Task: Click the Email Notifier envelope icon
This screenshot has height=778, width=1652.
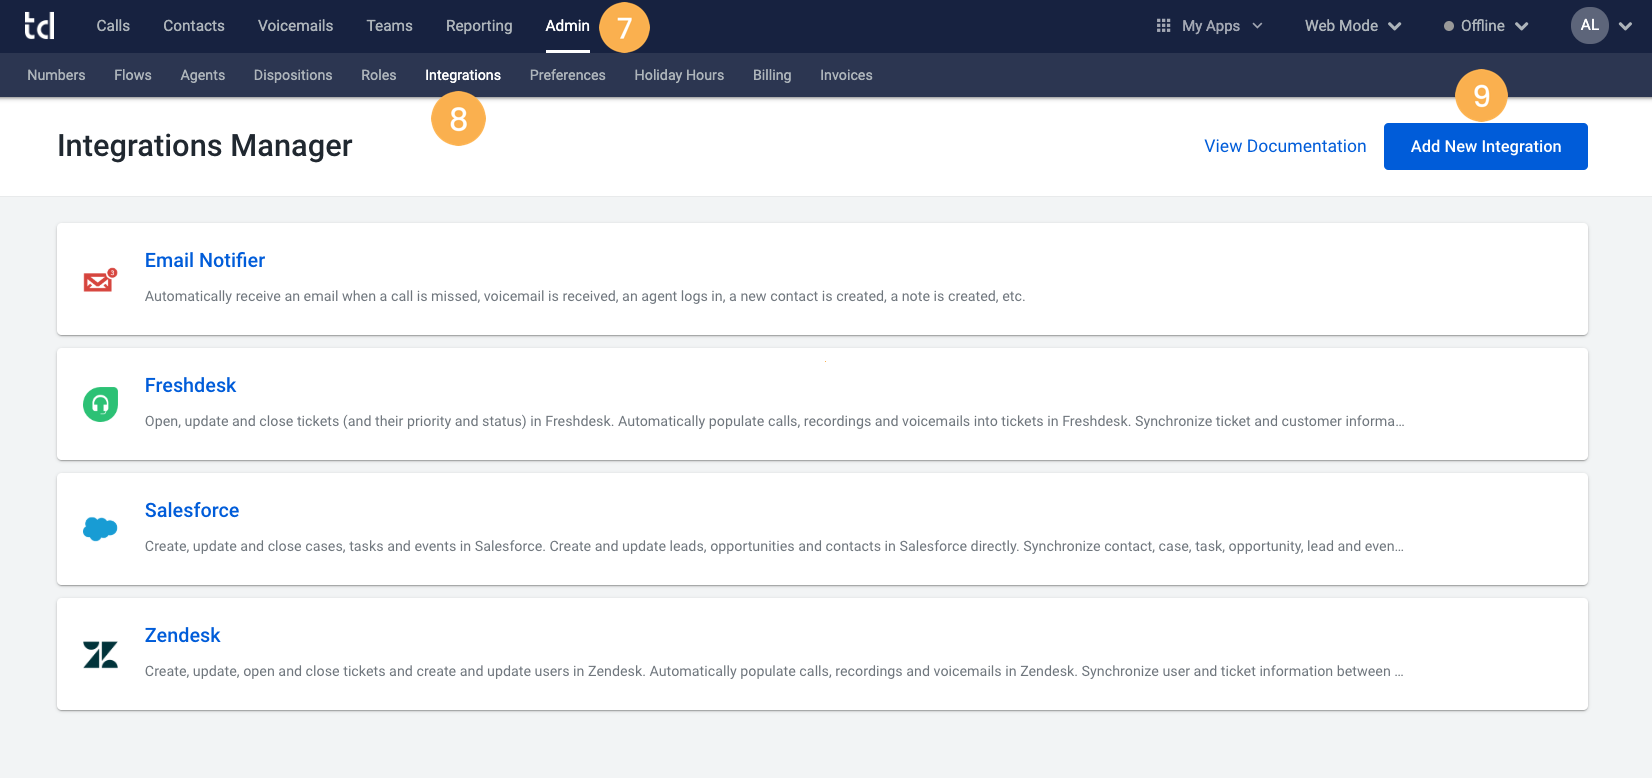Action: 100,280
